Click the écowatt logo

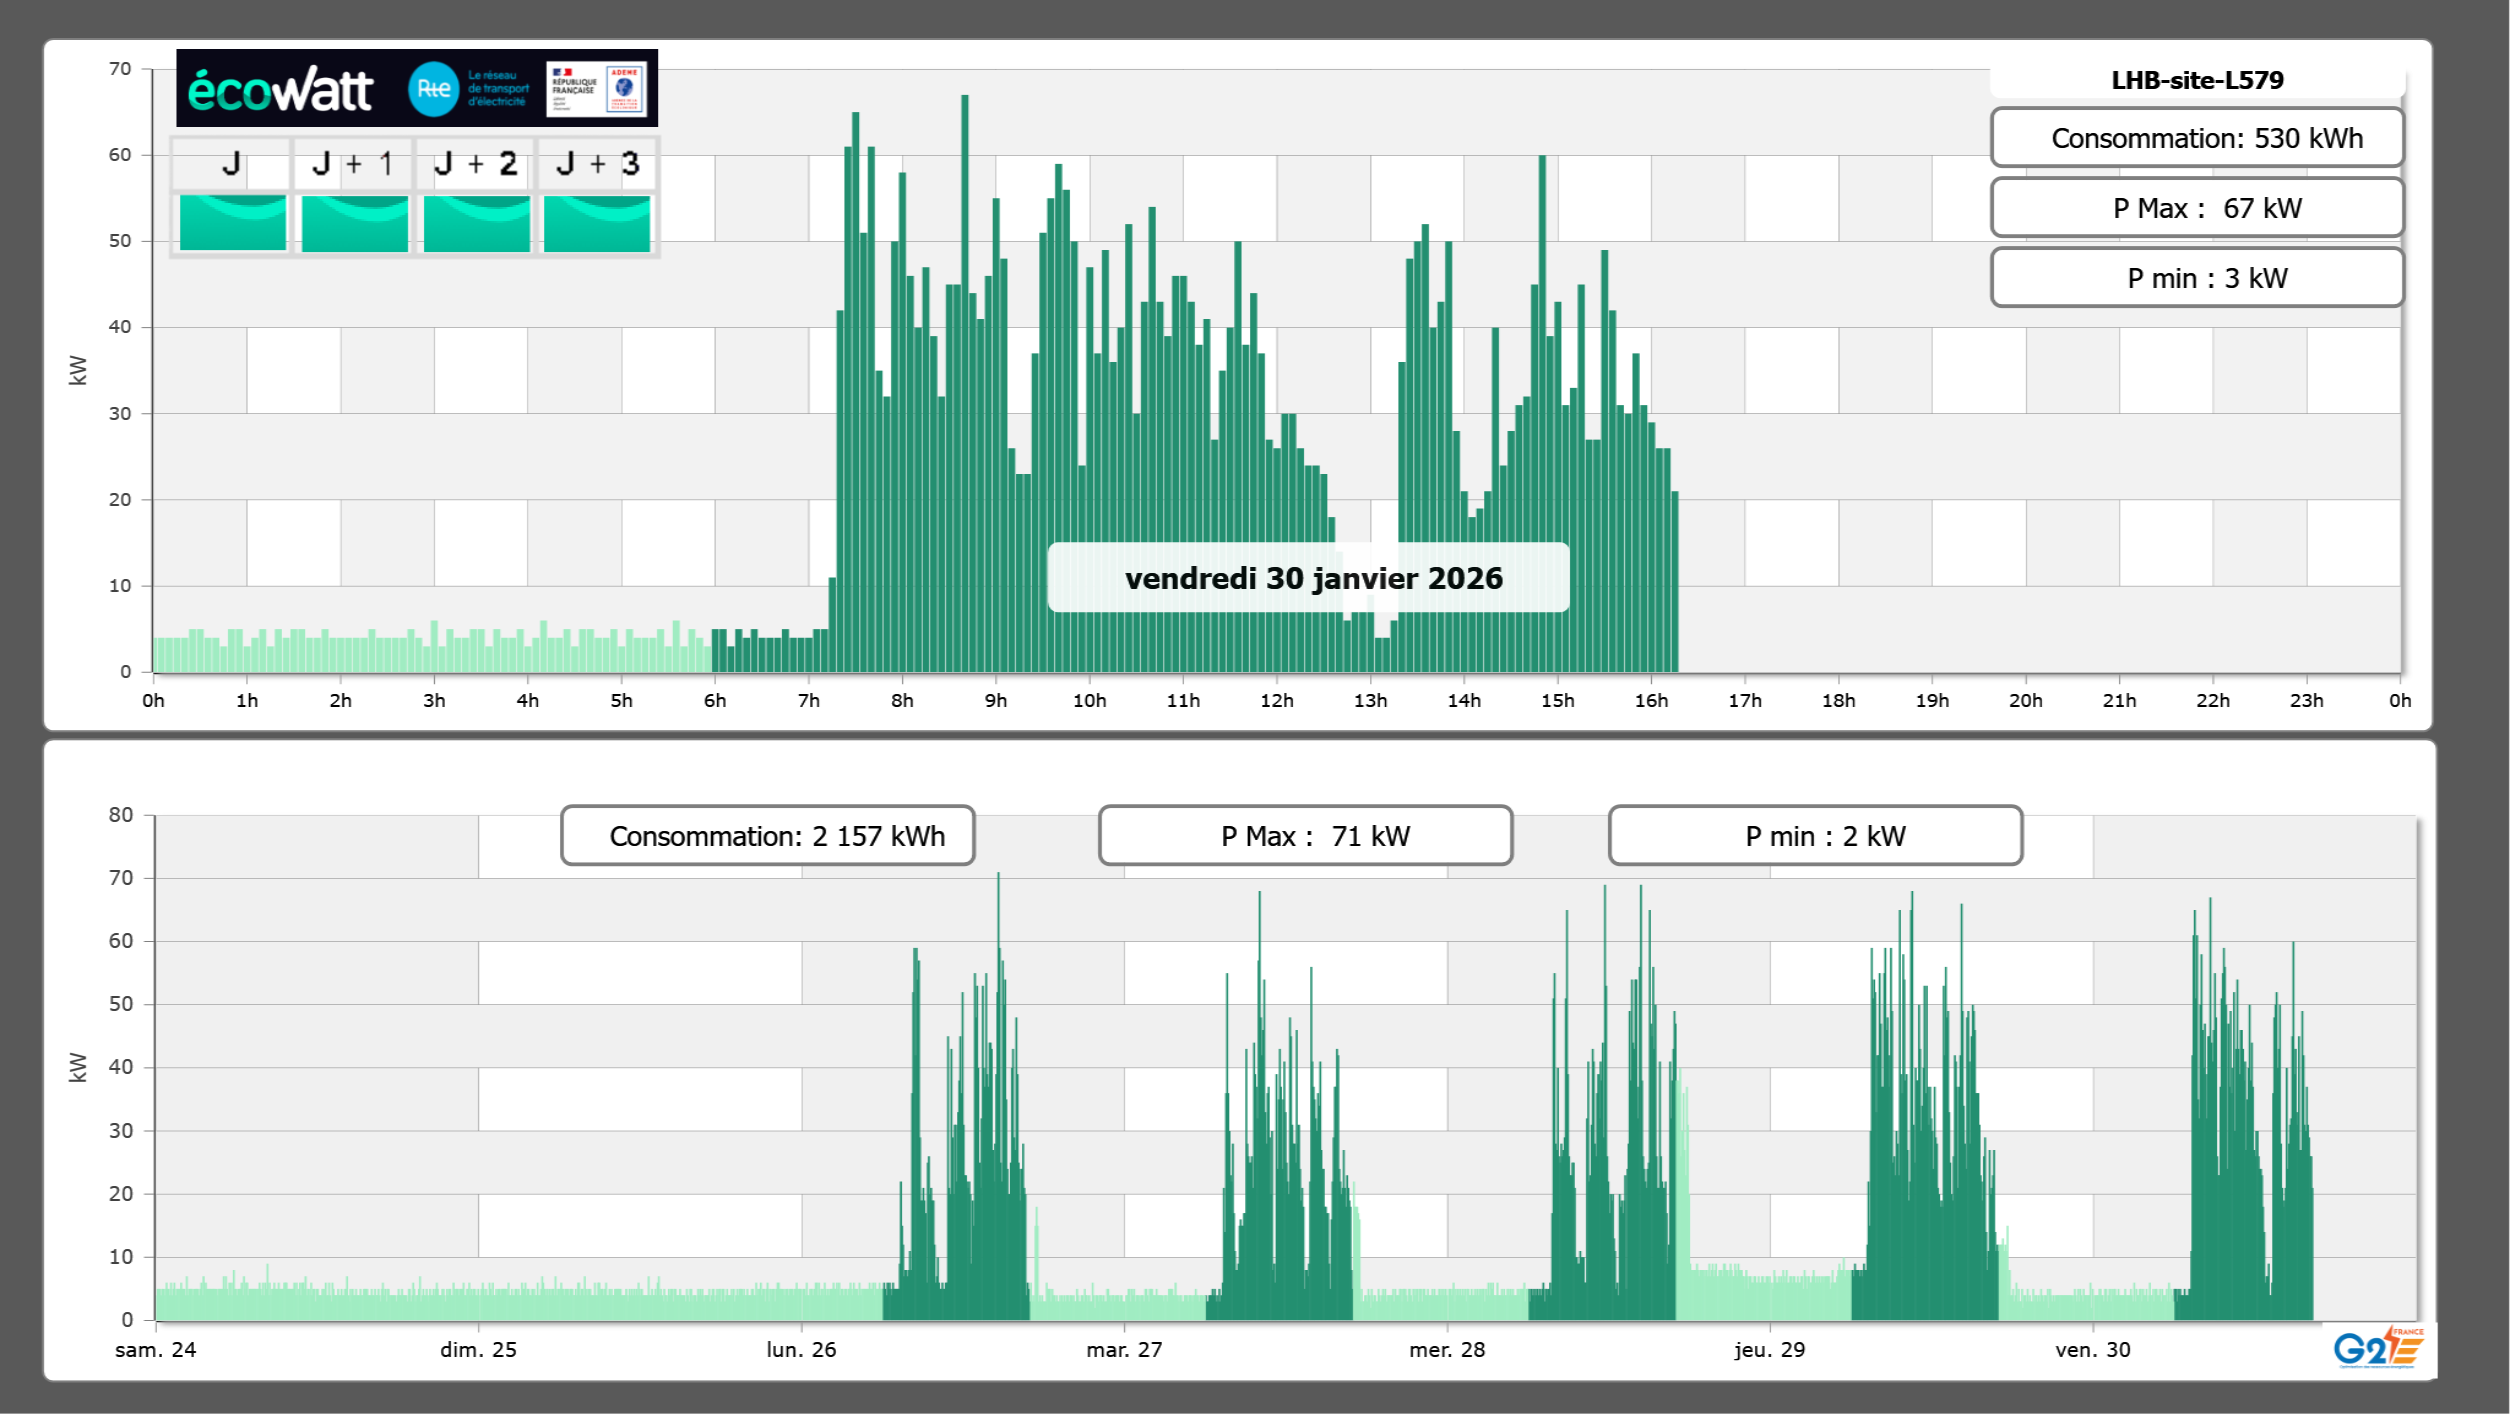point(280,90)
